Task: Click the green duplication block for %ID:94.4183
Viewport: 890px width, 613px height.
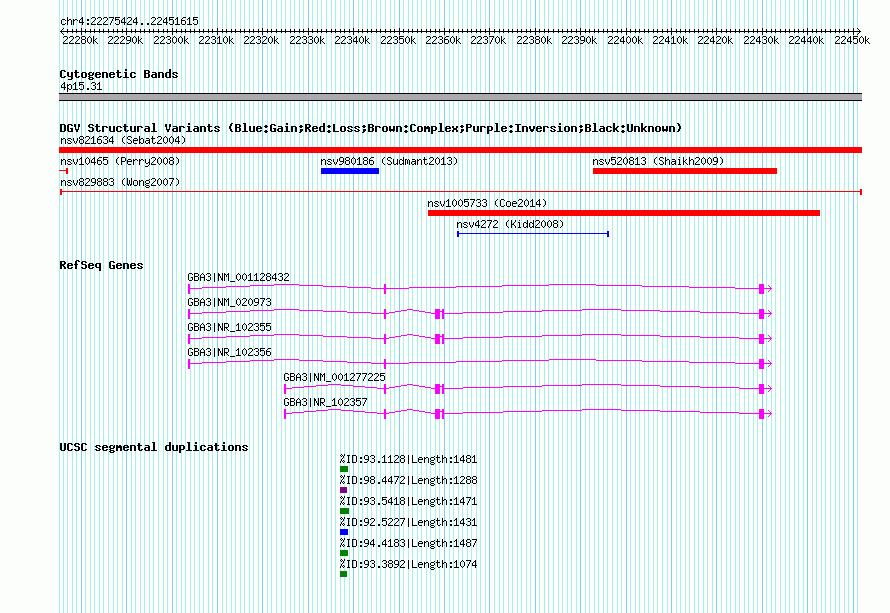Action: 344,553
